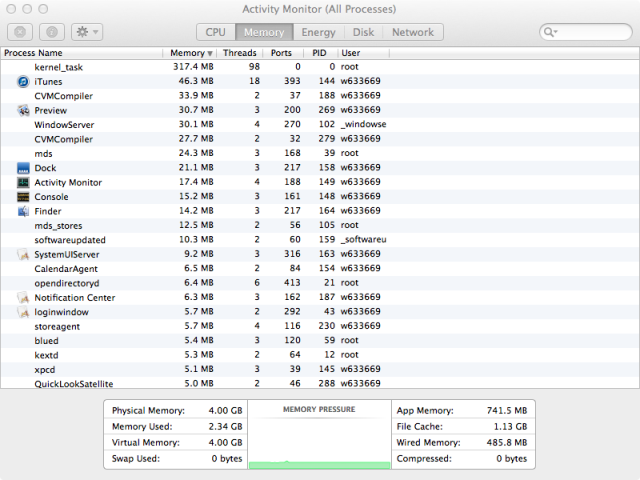Click the Finder app icon

(23, 211)
